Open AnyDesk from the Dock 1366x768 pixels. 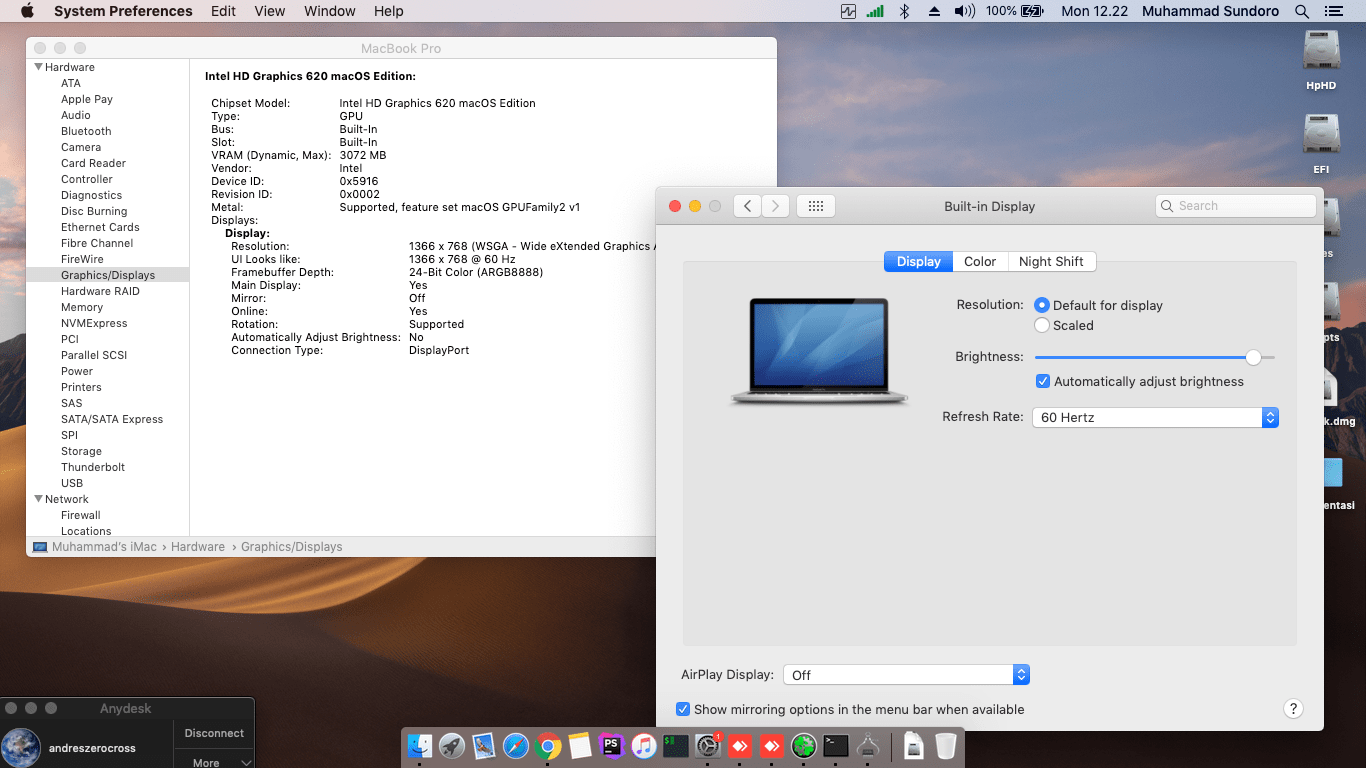738,745
